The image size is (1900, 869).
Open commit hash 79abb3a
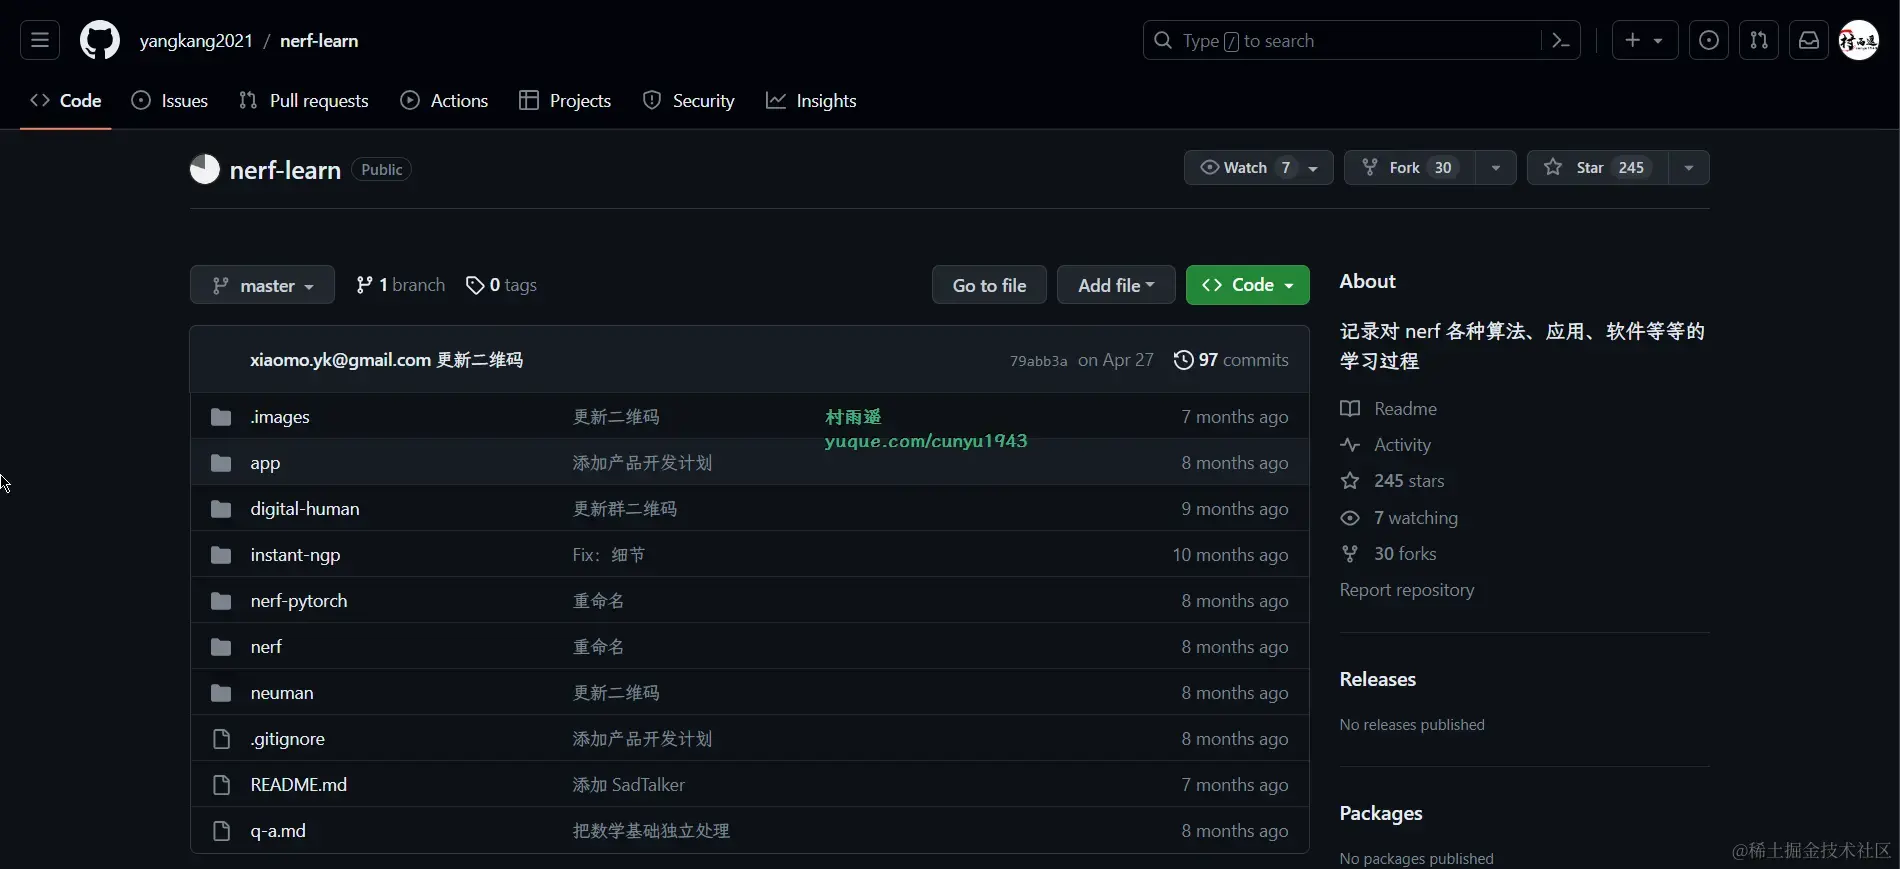point(1038,361)
